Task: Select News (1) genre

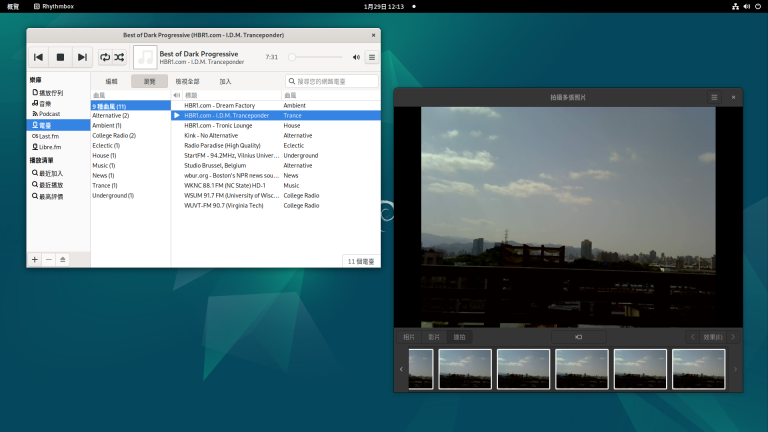Action: tap(131, 175)
